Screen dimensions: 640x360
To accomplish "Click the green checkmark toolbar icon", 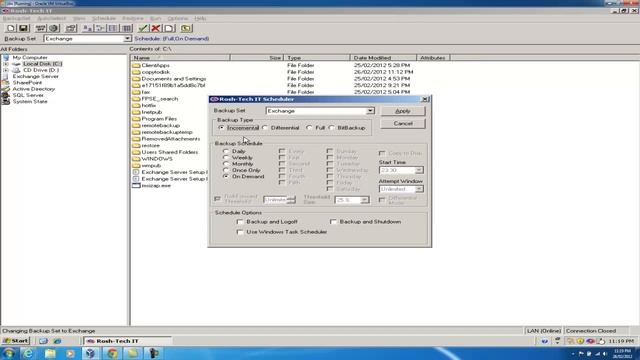I will tap(143, 28).
